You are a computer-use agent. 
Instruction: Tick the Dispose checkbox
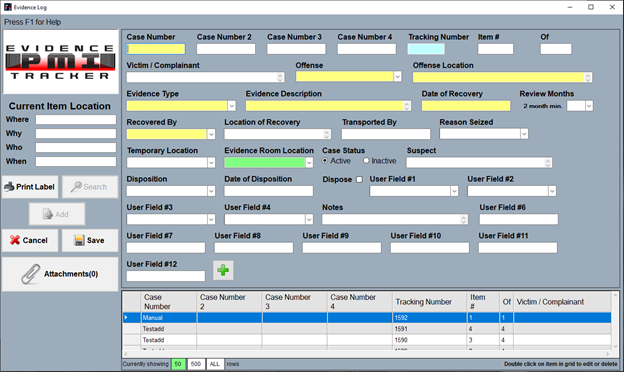[359, 179]
